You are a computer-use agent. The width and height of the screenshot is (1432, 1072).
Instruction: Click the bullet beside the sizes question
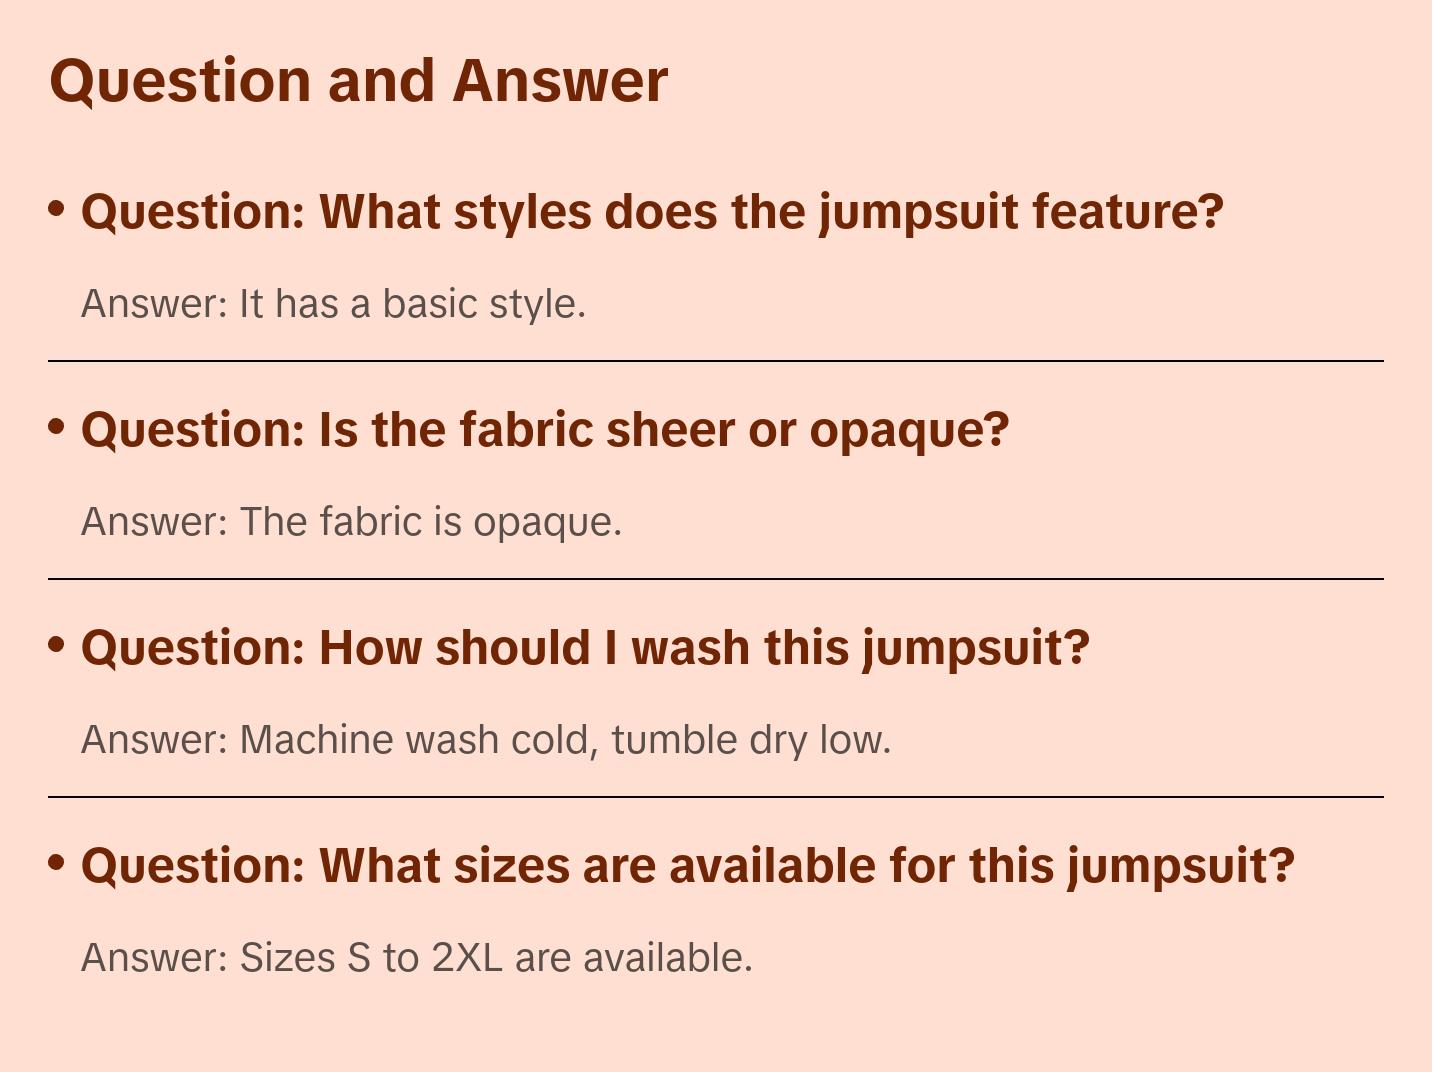pos(57,862)
